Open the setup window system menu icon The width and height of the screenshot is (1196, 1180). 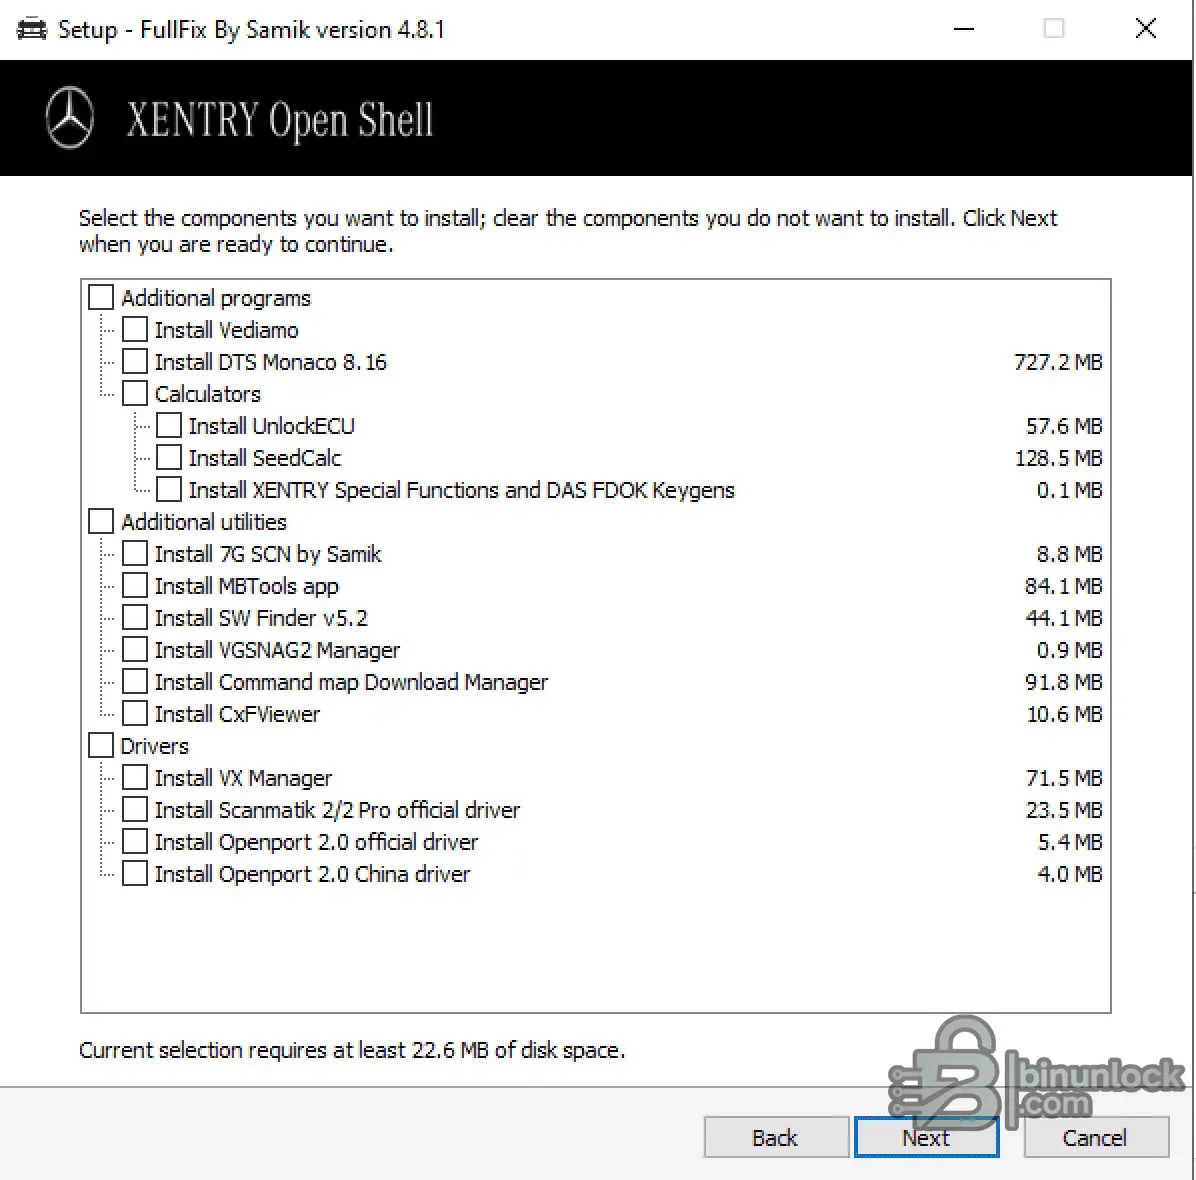(31, 30)
